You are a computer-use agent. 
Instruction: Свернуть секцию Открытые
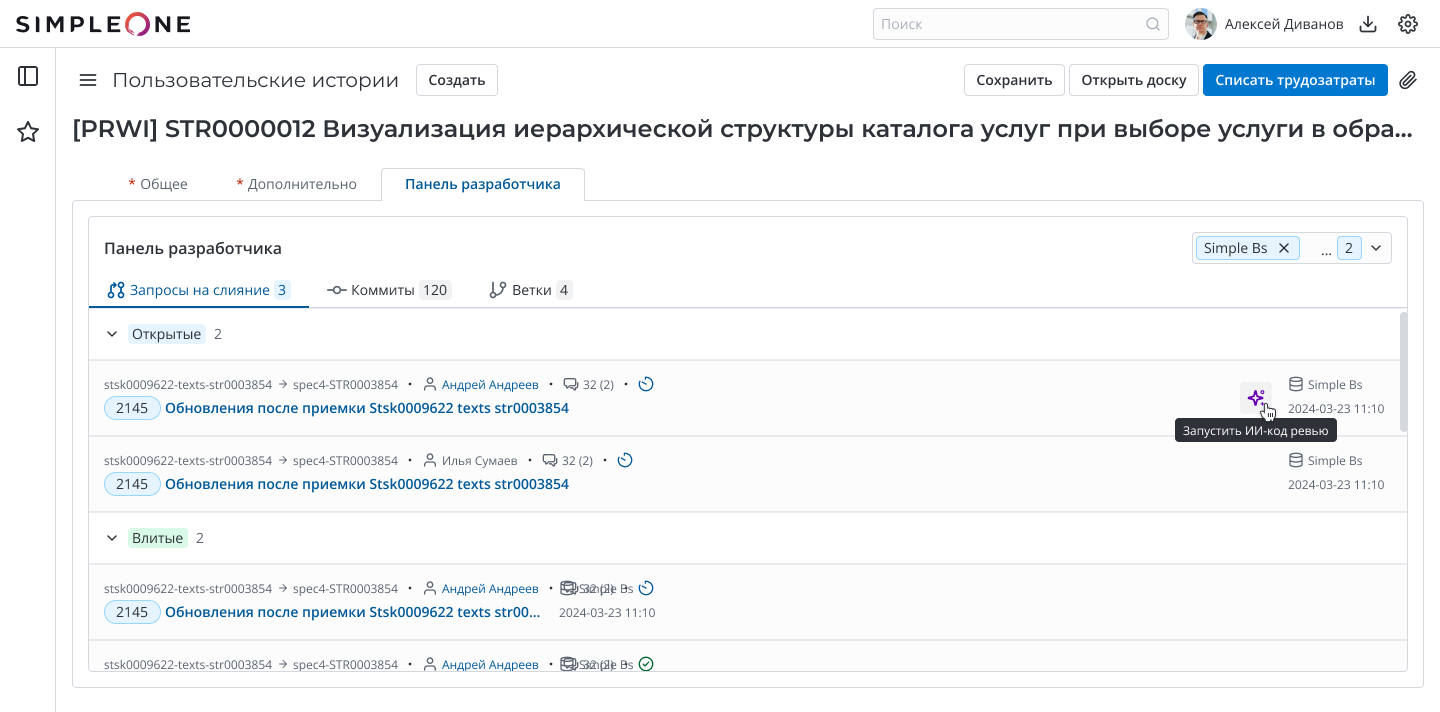(x=112, y=333)
